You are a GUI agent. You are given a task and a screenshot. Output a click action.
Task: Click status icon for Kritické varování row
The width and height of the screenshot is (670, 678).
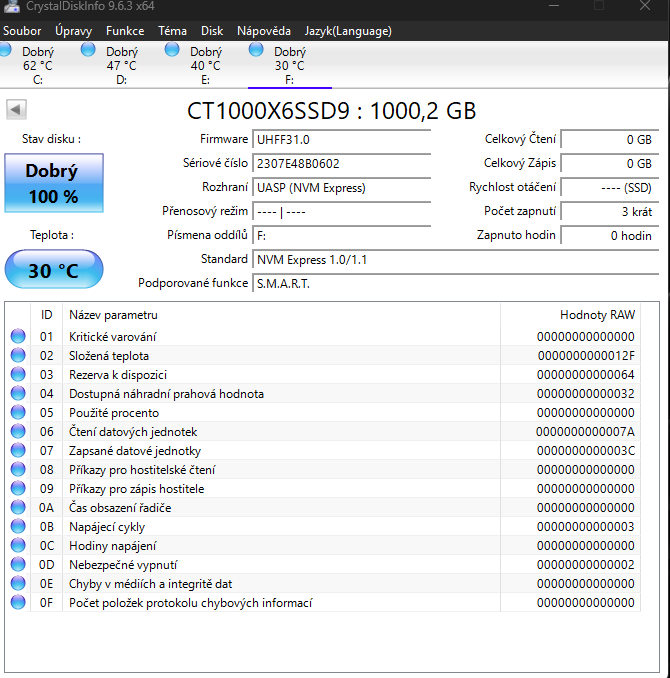coord(18,336)
